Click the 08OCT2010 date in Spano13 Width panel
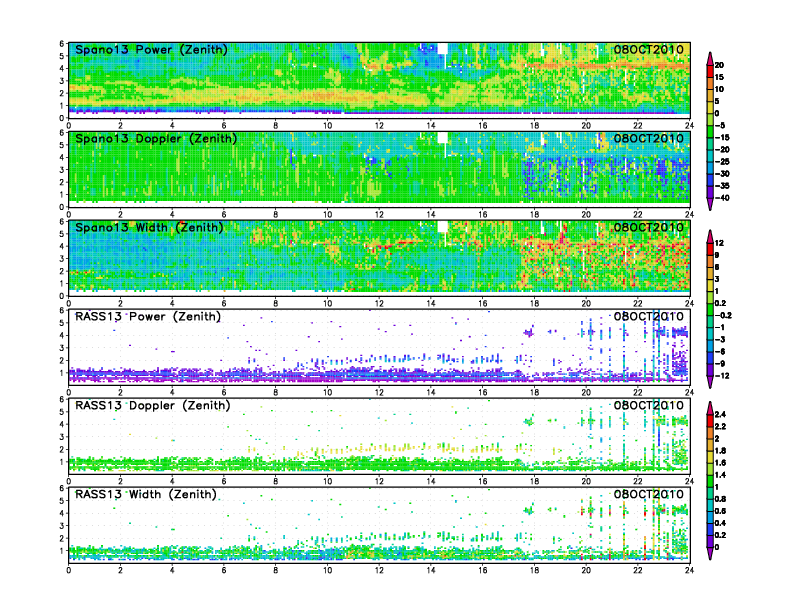Image resolution: width=792 pixels, height=612 pixels. coord(649,227)
